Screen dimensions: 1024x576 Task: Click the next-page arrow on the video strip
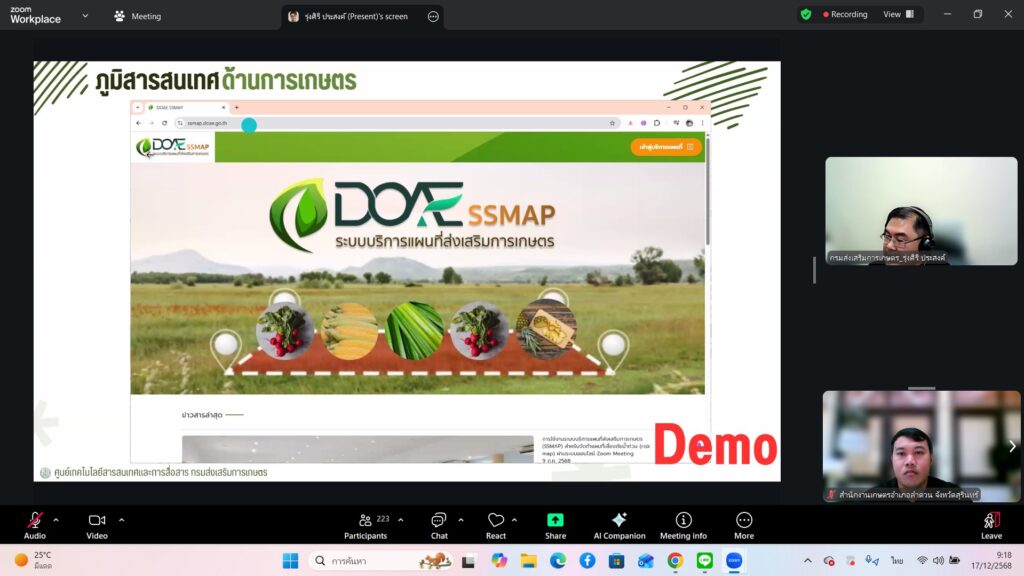[x=1012, y=446]
